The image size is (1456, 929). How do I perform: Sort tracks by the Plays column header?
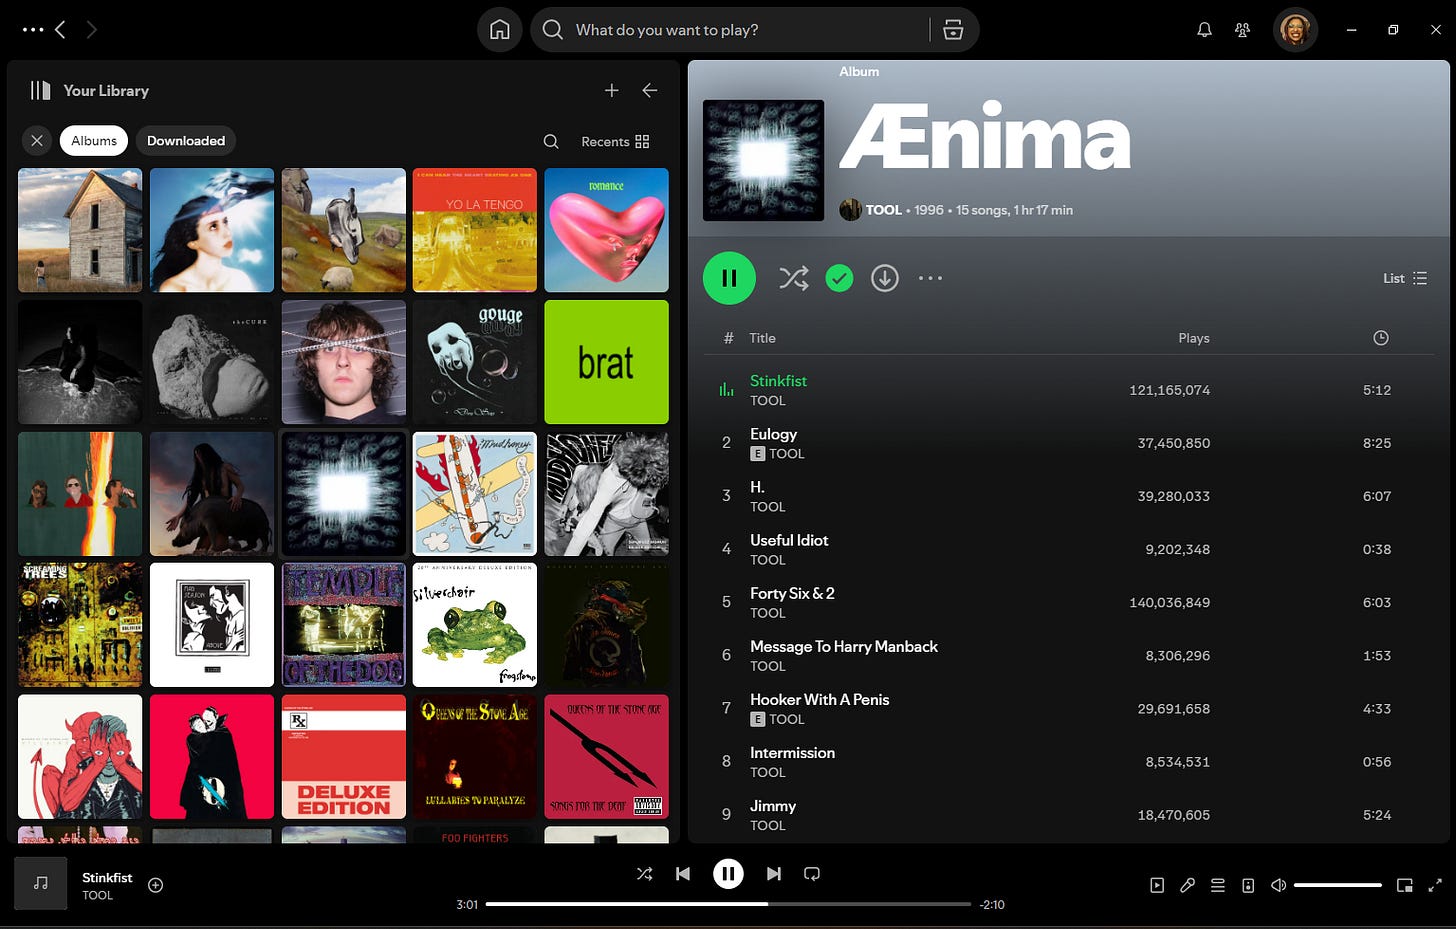[1194, 338]
